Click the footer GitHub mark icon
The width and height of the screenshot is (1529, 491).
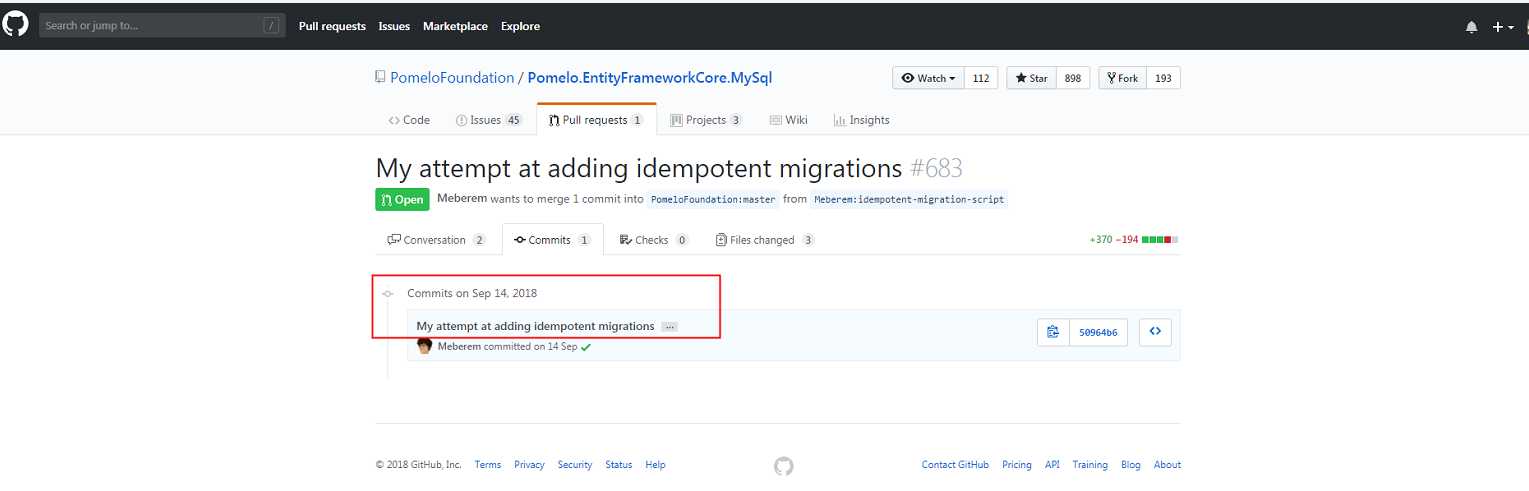784,466
